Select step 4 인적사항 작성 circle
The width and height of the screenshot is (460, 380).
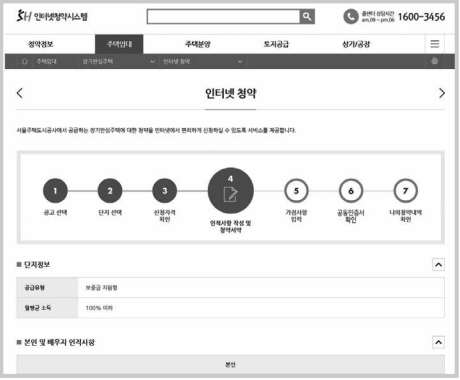click(231, 190)
